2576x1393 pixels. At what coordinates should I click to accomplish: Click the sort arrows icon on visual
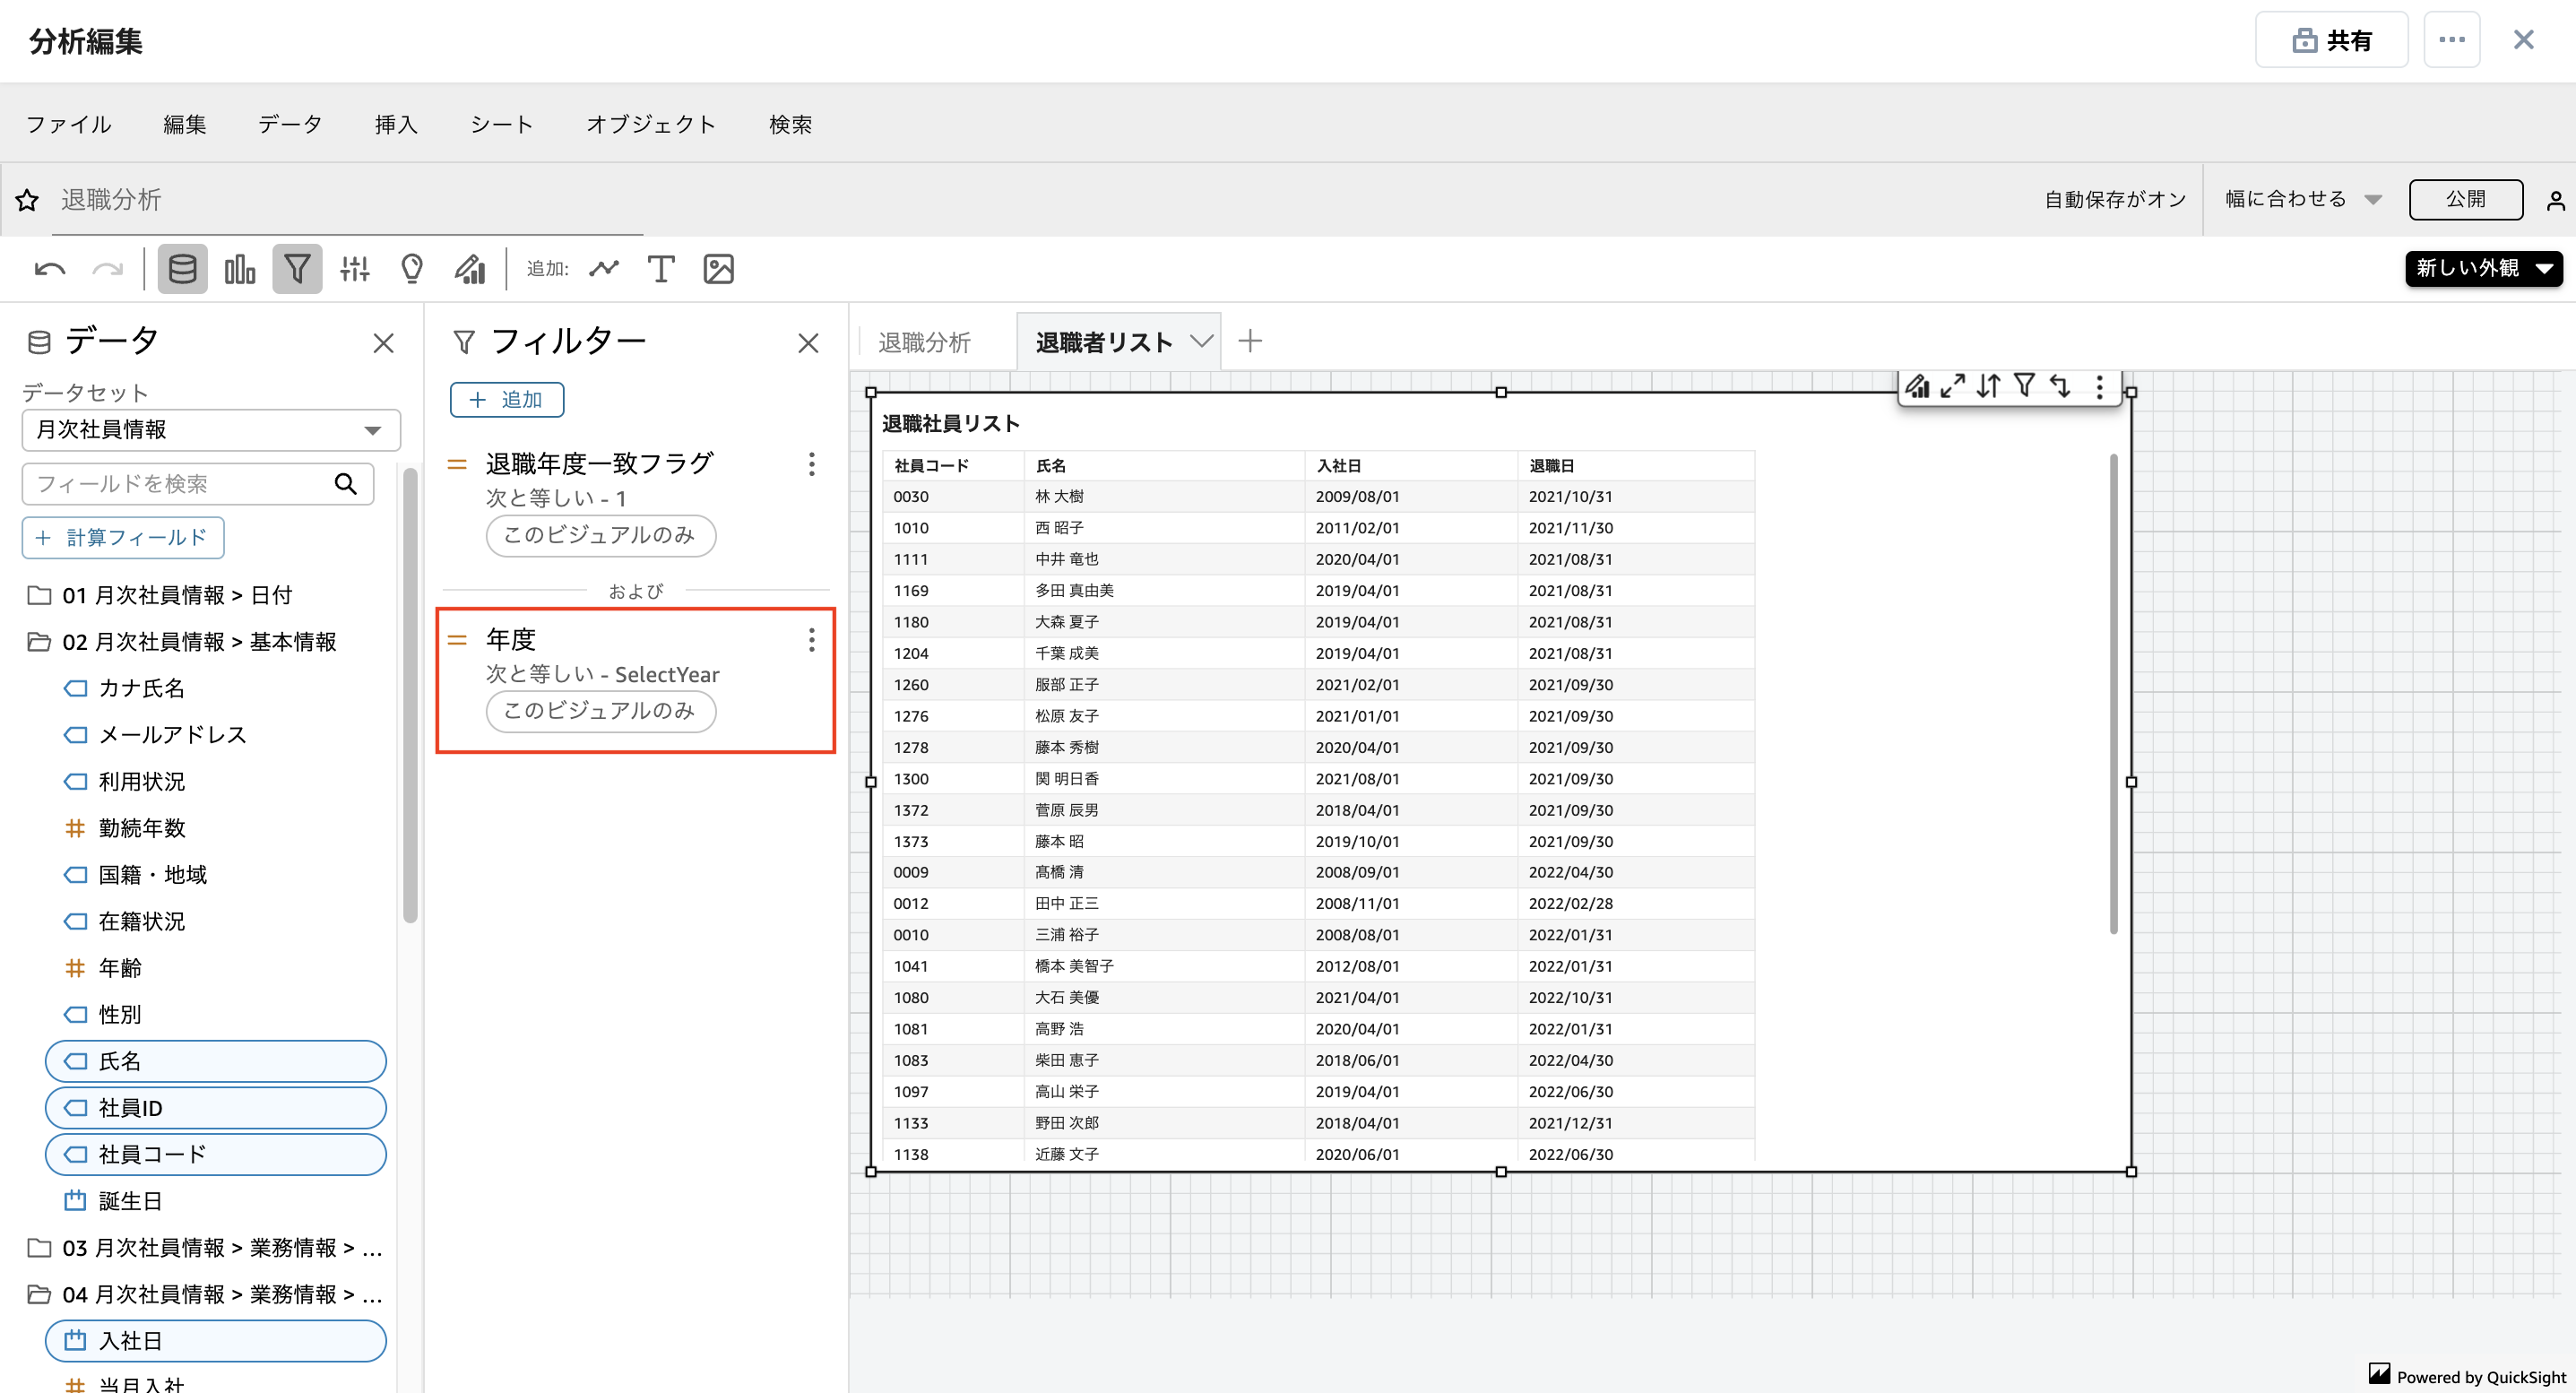[x=1988, y=386]
